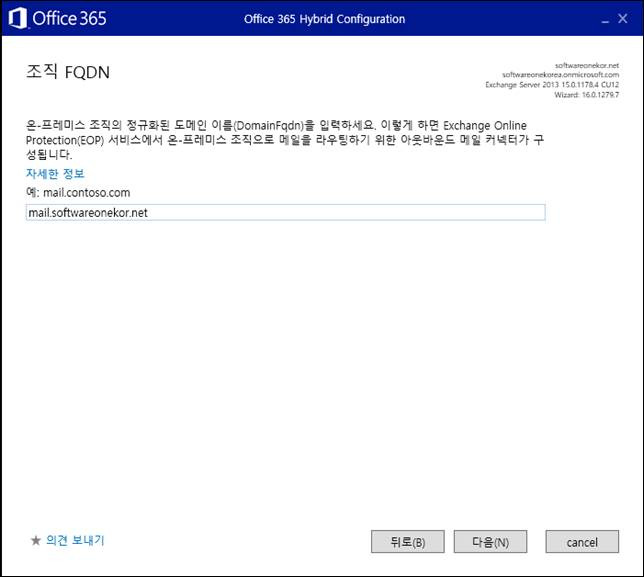Close the Hybrid Configuration wizard window
The image size is (644, 577).
pyautogui.click(x=623, y=18)
